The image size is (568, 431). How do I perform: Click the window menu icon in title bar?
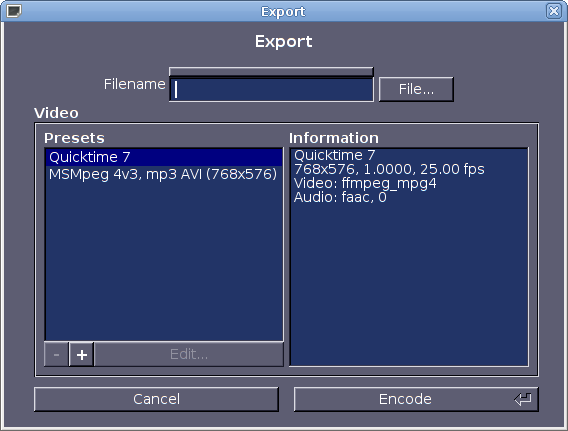click(x=14, y=11)
